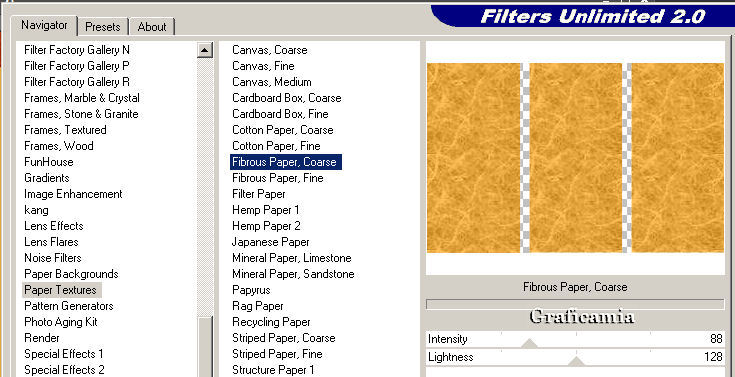This screenshot has height=377, width=735.
Task: Pick Mineral Paper, Limestone filter
Action: click(292, 257)
